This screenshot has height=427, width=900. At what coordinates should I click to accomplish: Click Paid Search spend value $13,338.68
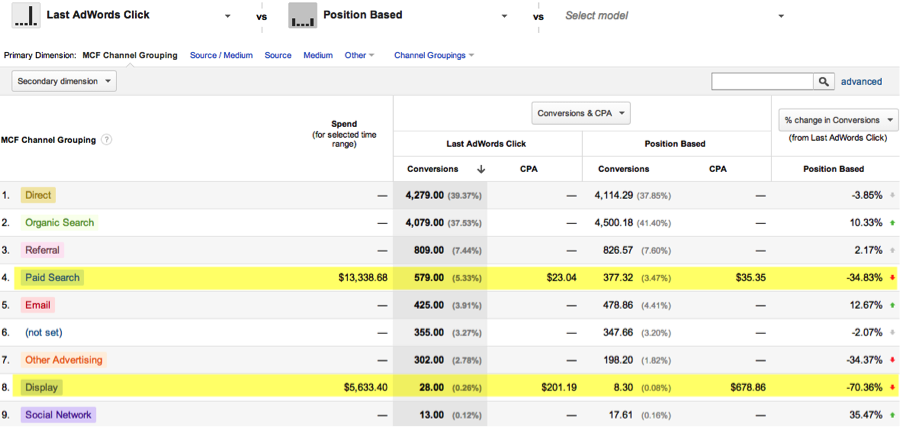point(363,278)
